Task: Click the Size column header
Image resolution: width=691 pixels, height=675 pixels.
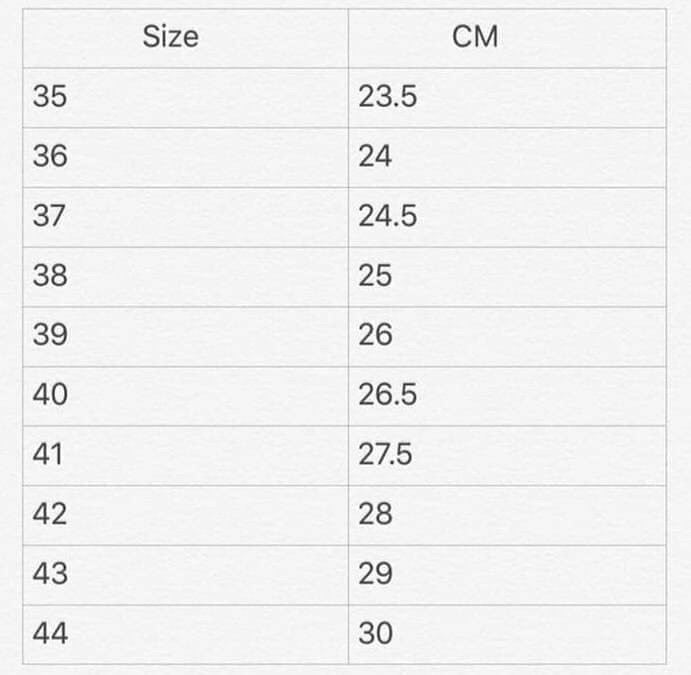Action: coord(171,38)
